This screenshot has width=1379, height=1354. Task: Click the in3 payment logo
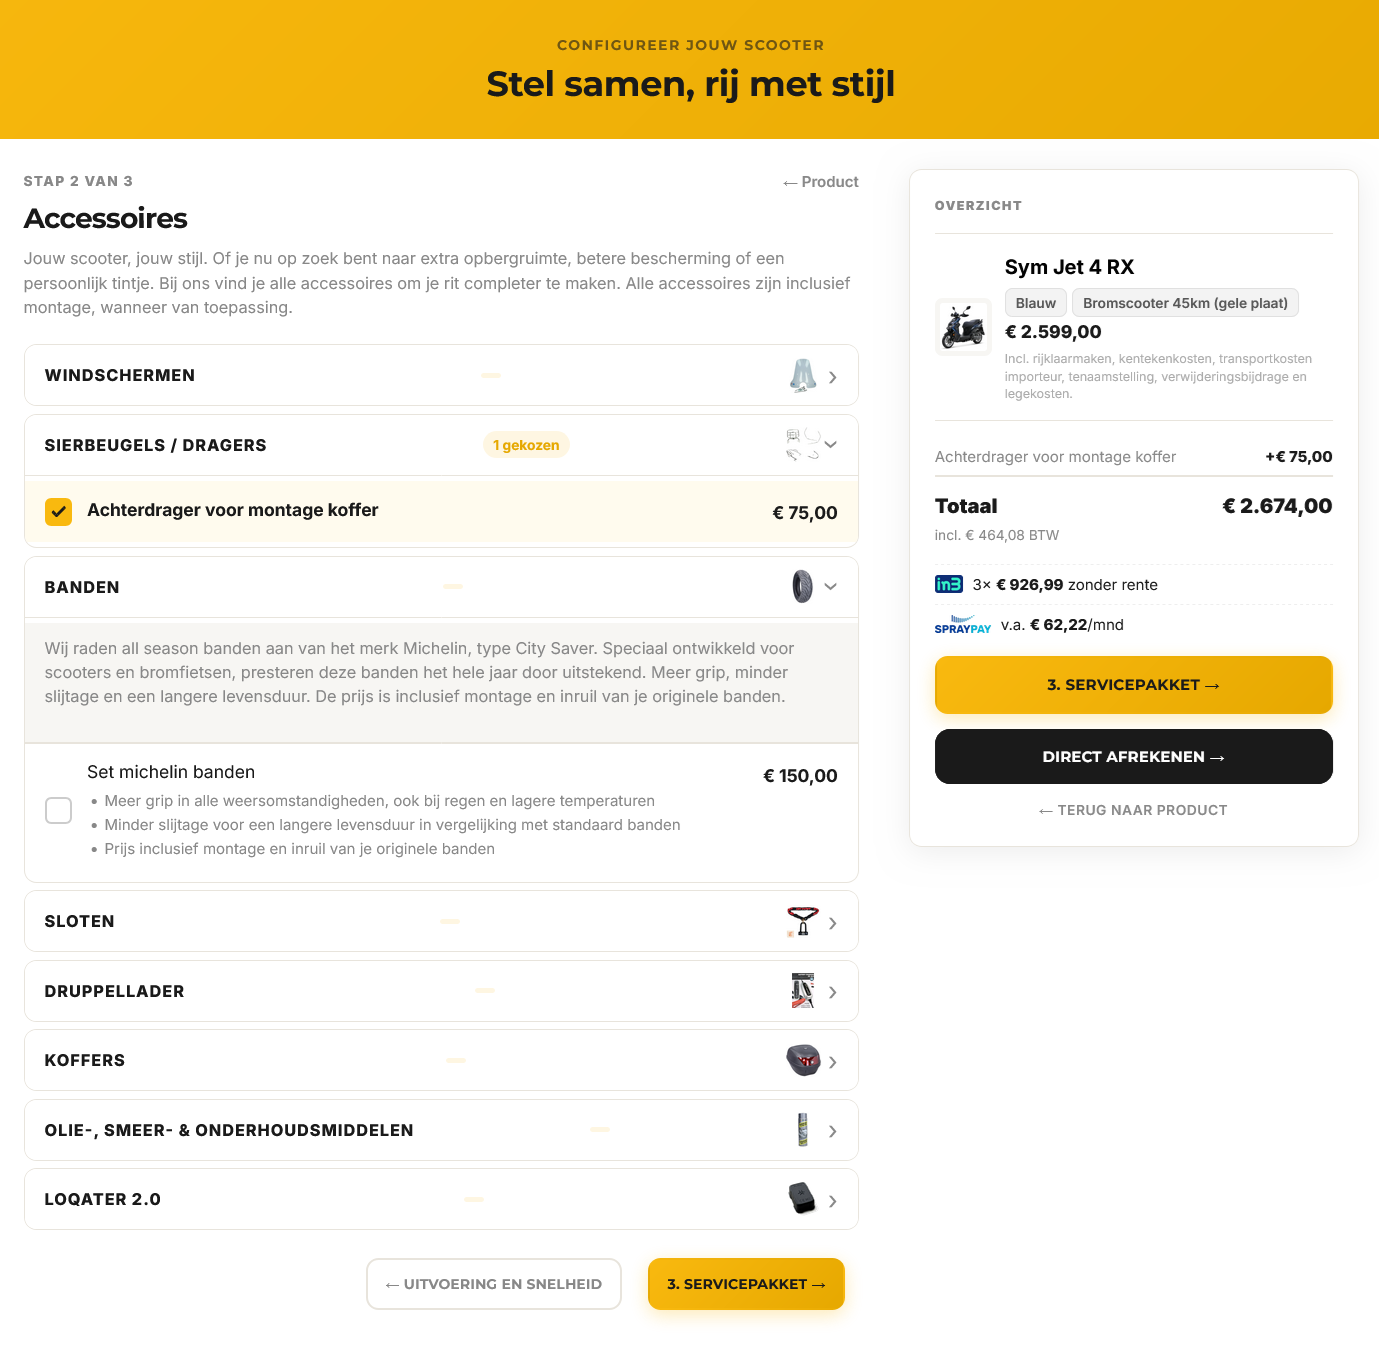pyautogui.click(x=948, y=584)
